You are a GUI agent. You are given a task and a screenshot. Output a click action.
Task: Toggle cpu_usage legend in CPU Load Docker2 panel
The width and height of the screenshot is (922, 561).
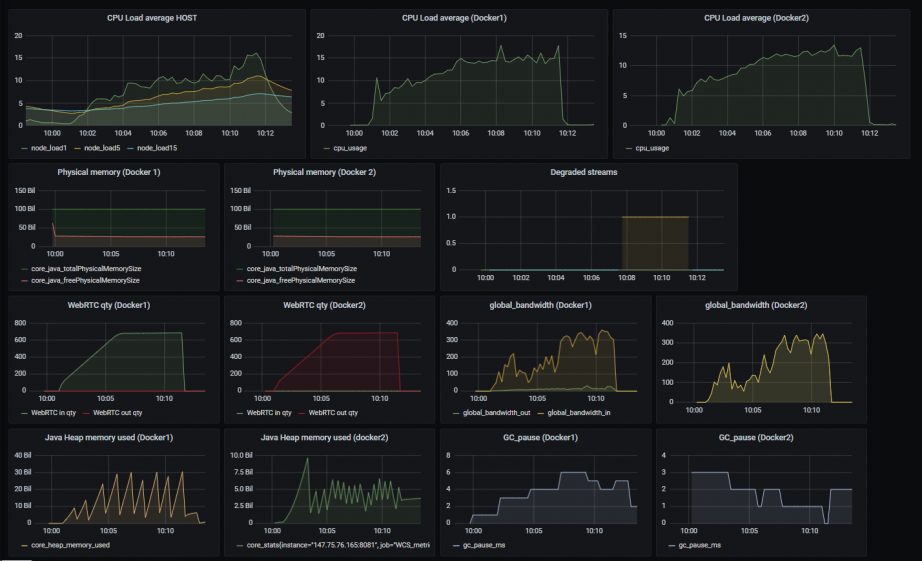[x=654, y=148]
